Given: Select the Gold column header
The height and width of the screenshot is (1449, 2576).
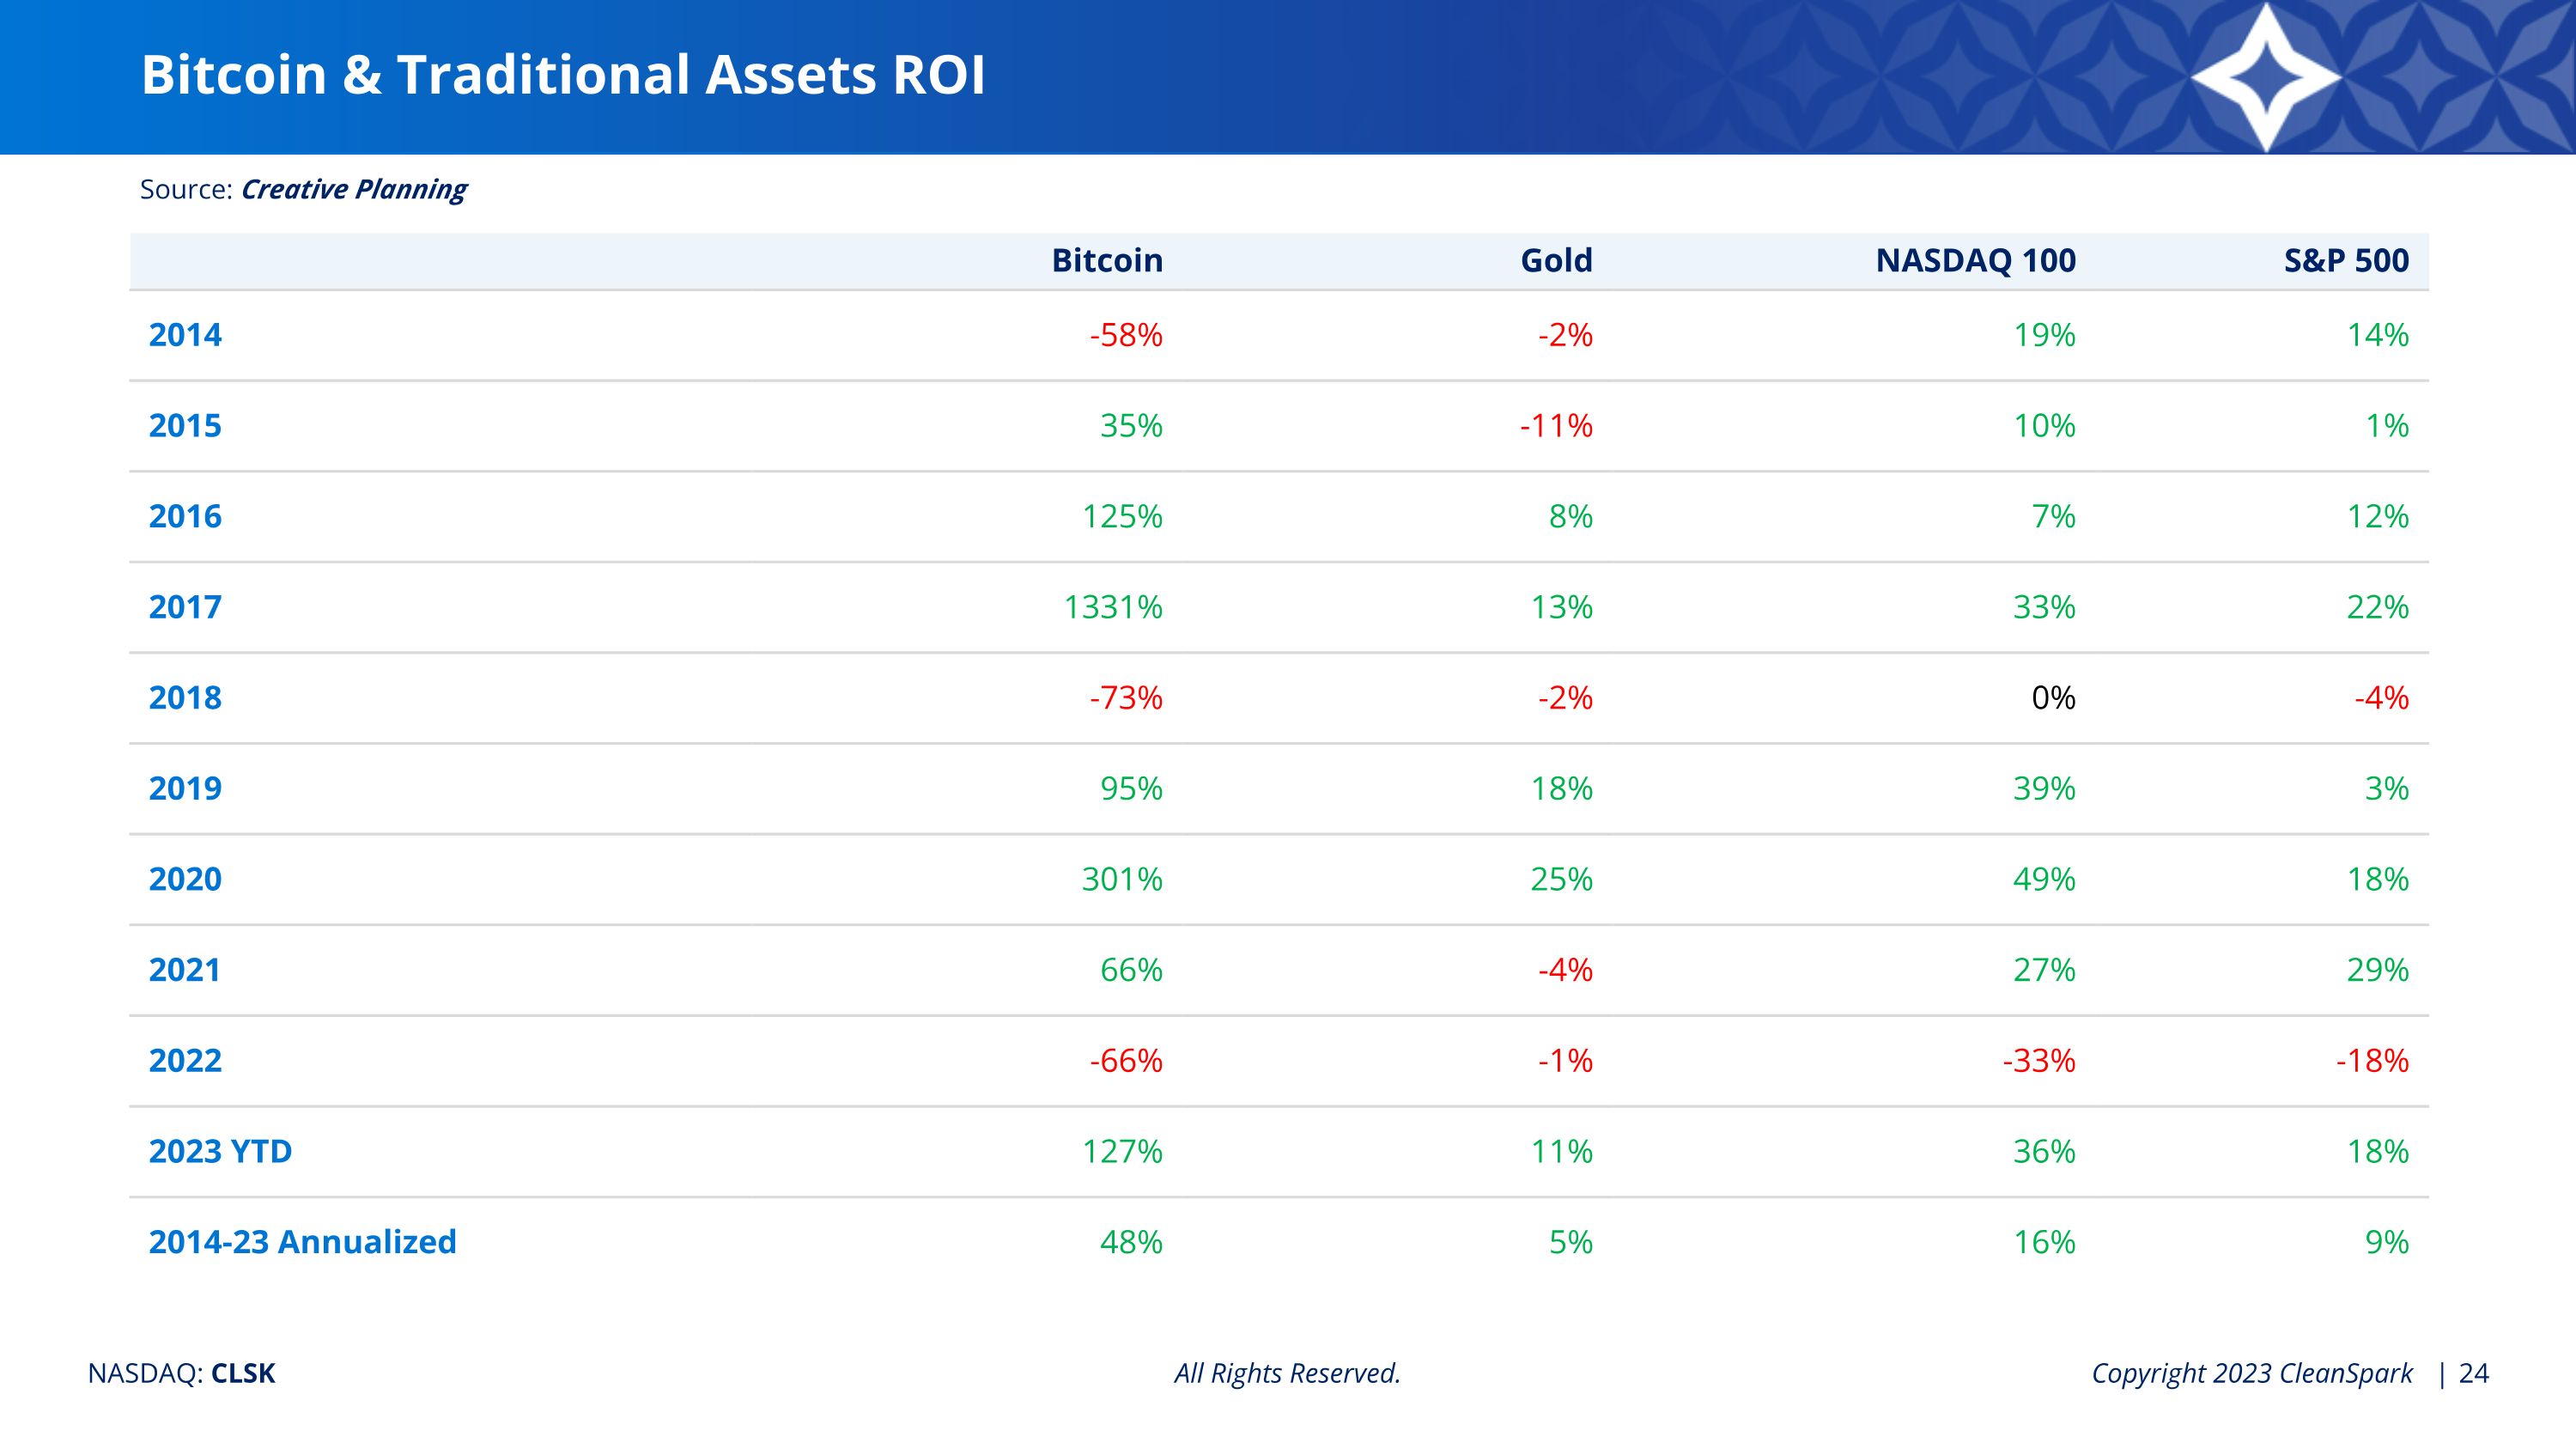Looking at the screenshot, I should [1556, 260].
